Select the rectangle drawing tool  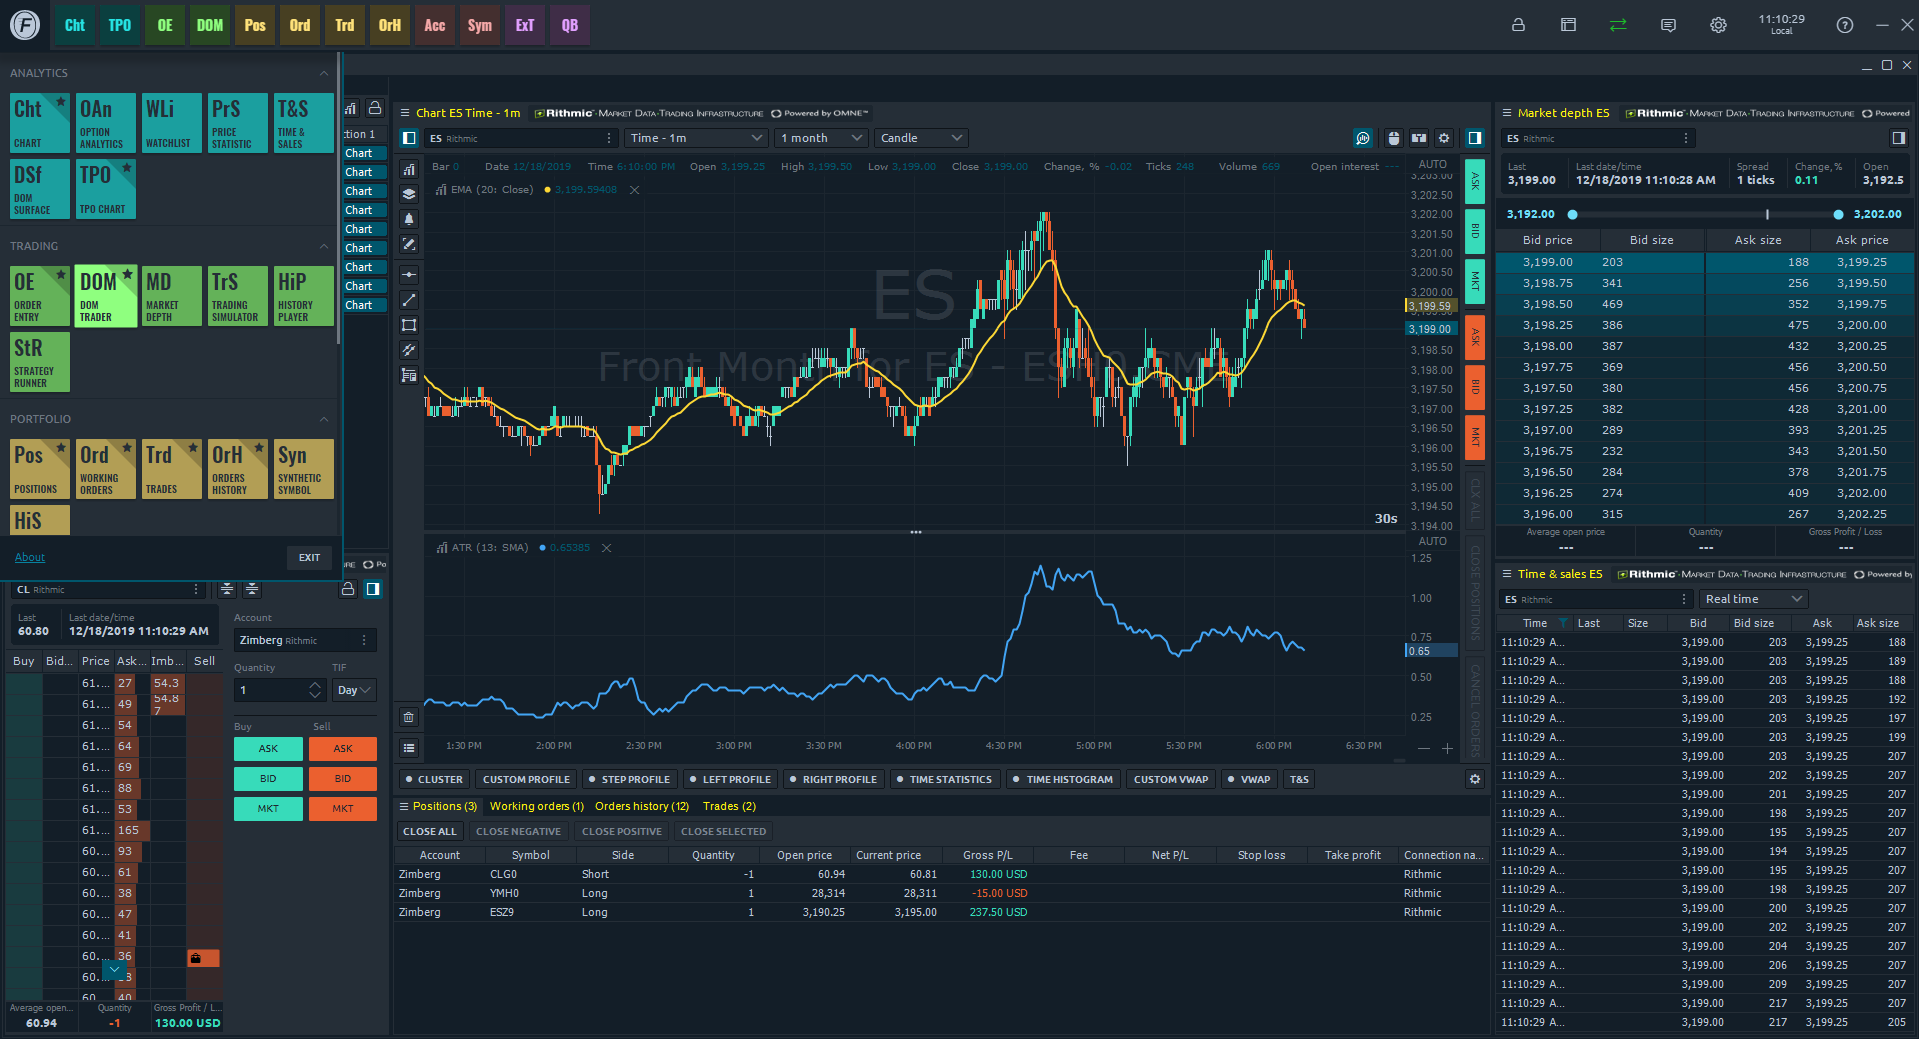point(409,325)
